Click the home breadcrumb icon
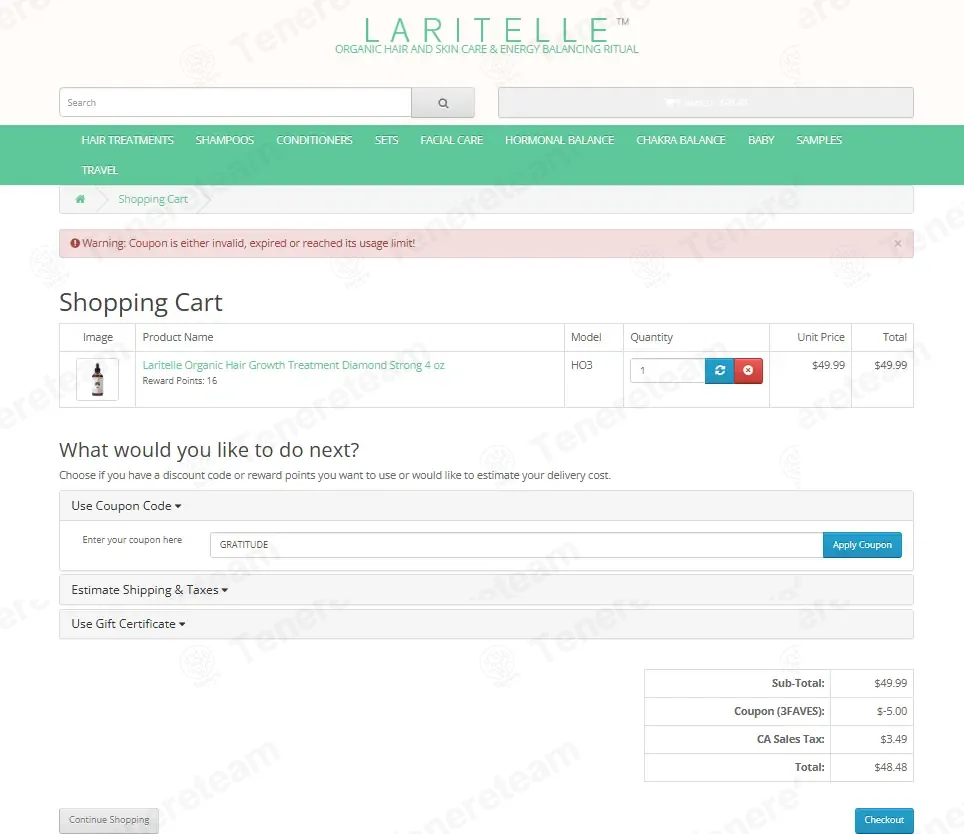Screen dimensions: 964x834 coord(80,199)
